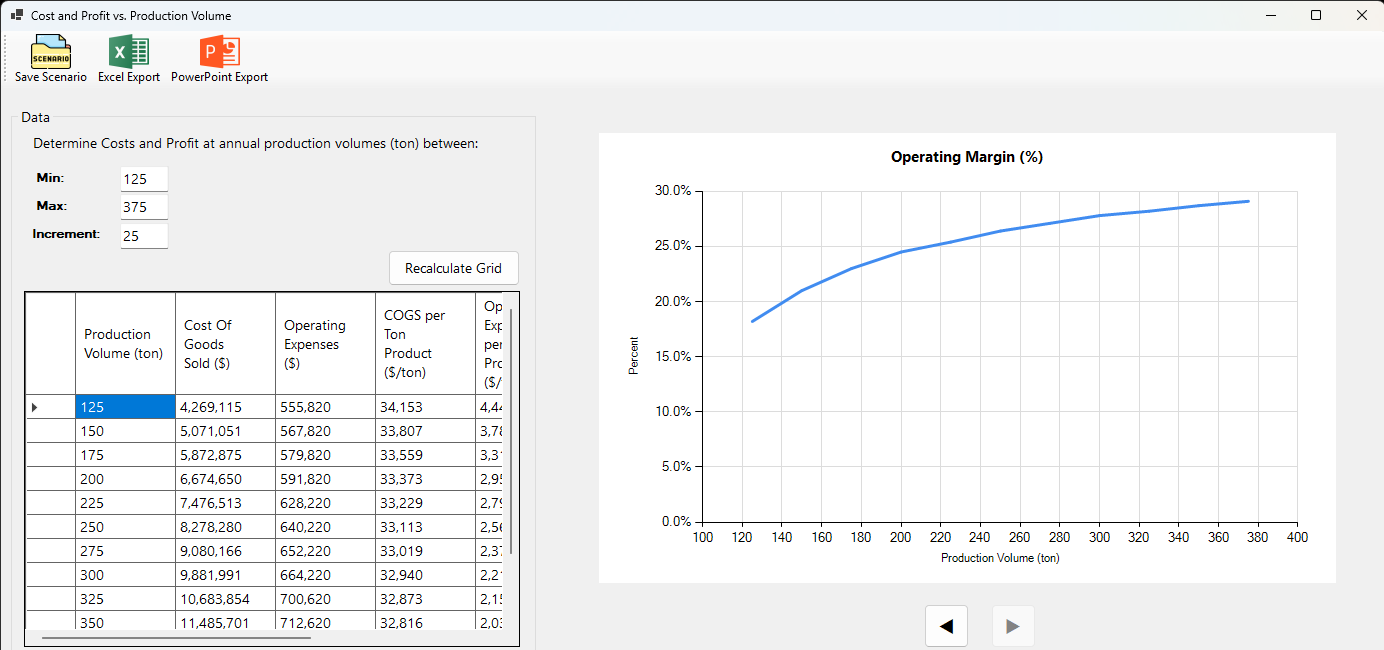1384x650 pixels.
Task: Focus the Min value input field
Action: [x=144, y=179]
